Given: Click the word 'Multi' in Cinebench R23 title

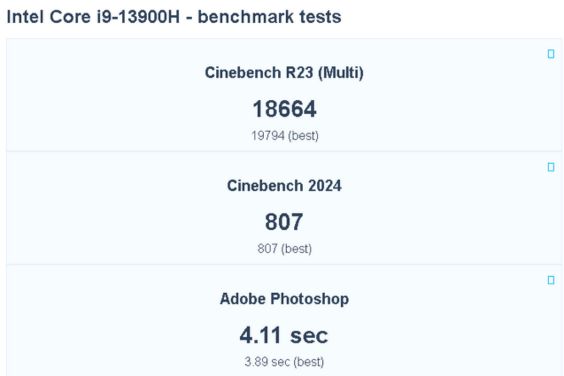Looking at the screenshot, I should coord(341,73).
